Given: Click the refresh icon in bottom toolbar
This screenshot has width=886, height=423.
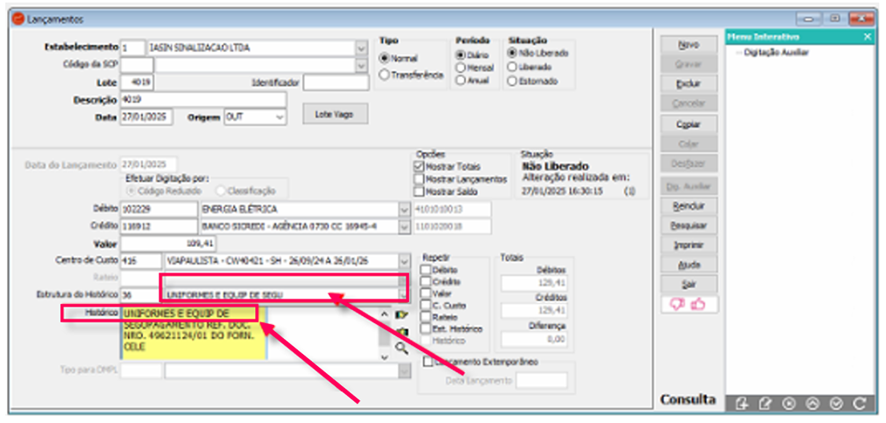Looking at the screenshot, I should pos(860,403).
